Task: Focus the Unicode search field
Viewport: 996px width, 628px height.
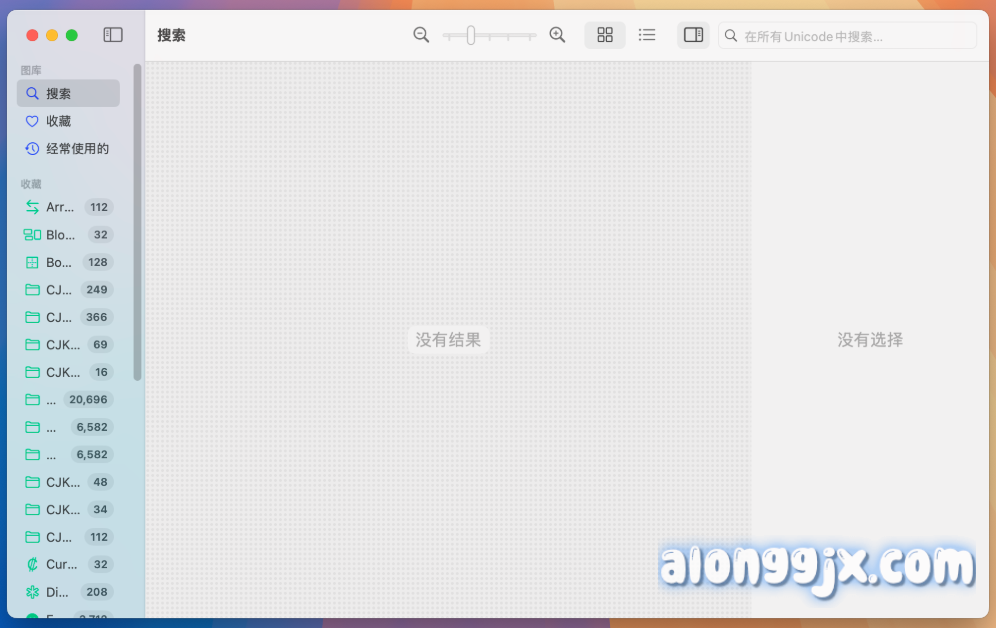Action: pos(856,36)
